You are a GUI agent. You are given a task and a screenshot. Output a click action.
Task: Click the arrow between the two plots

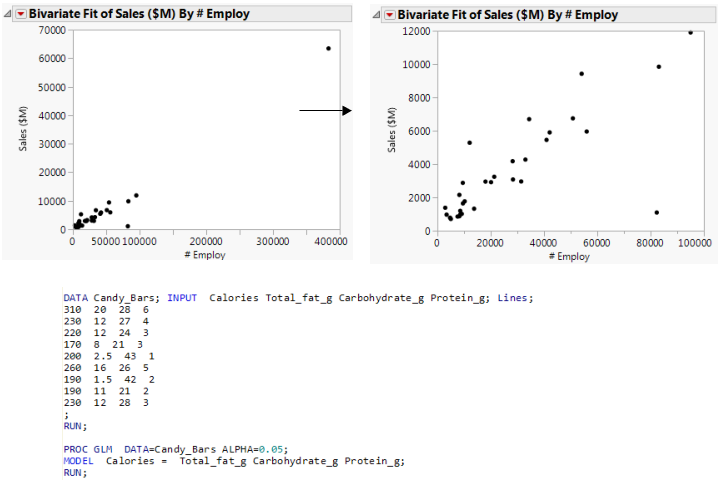tap(326, 110)
